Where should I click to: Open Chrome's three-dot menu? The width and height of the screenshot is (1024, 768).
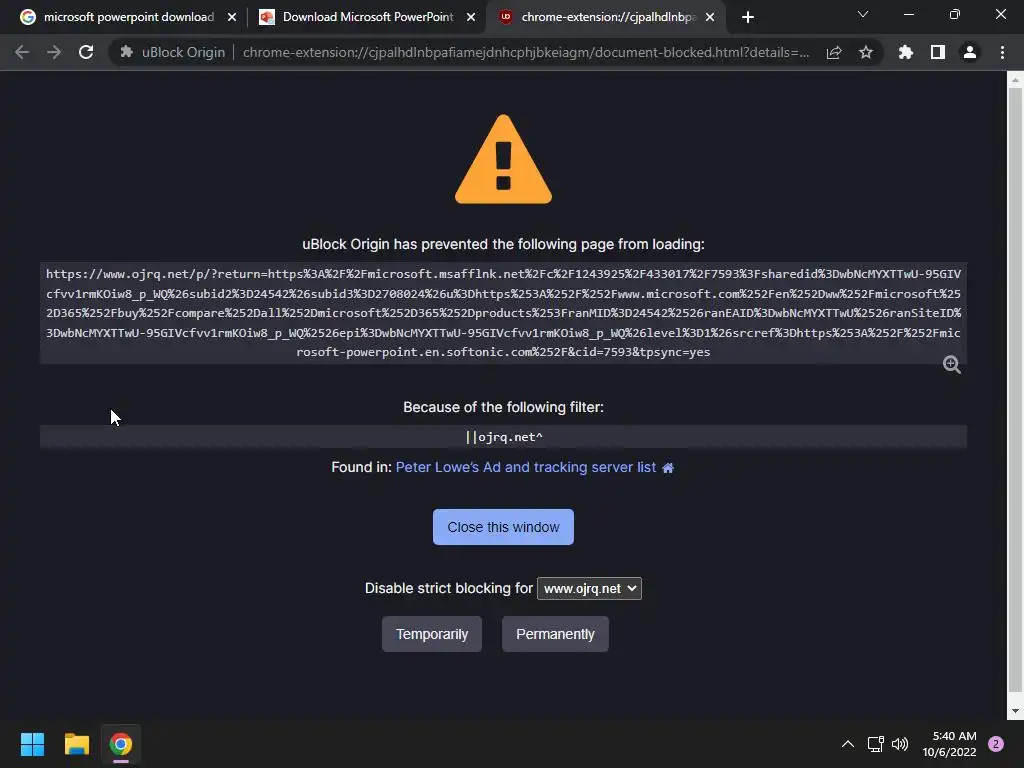pyautogui.click(x=1002, y=52)
